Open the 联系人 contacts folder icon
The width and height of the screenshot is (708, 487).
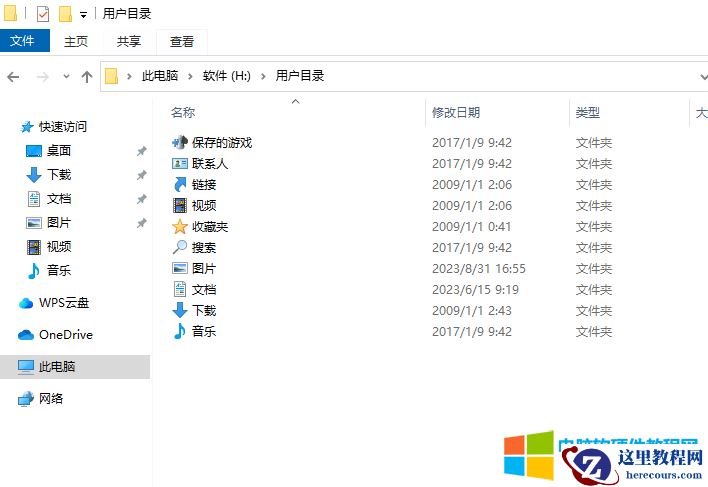tap(180, 163)
